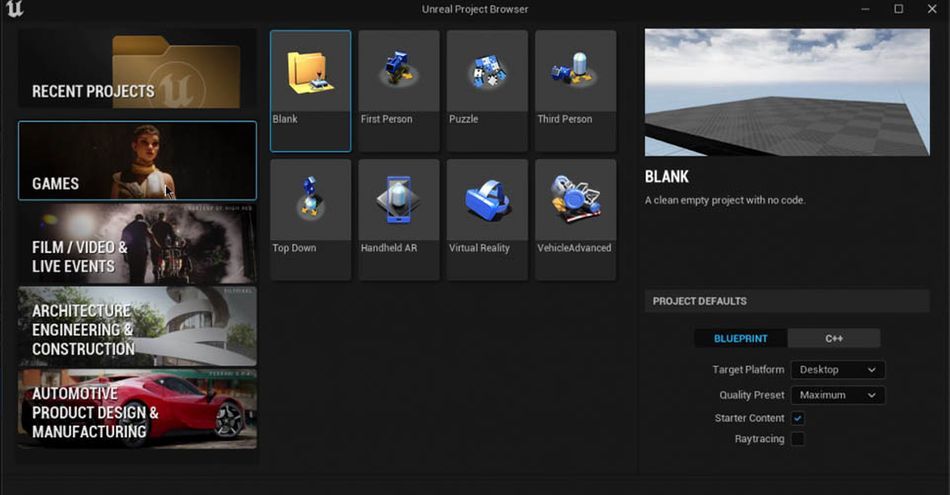Open Film / Video & Live Events category
The height and width of the screenshot is (495, 950).
click(138, 244)
